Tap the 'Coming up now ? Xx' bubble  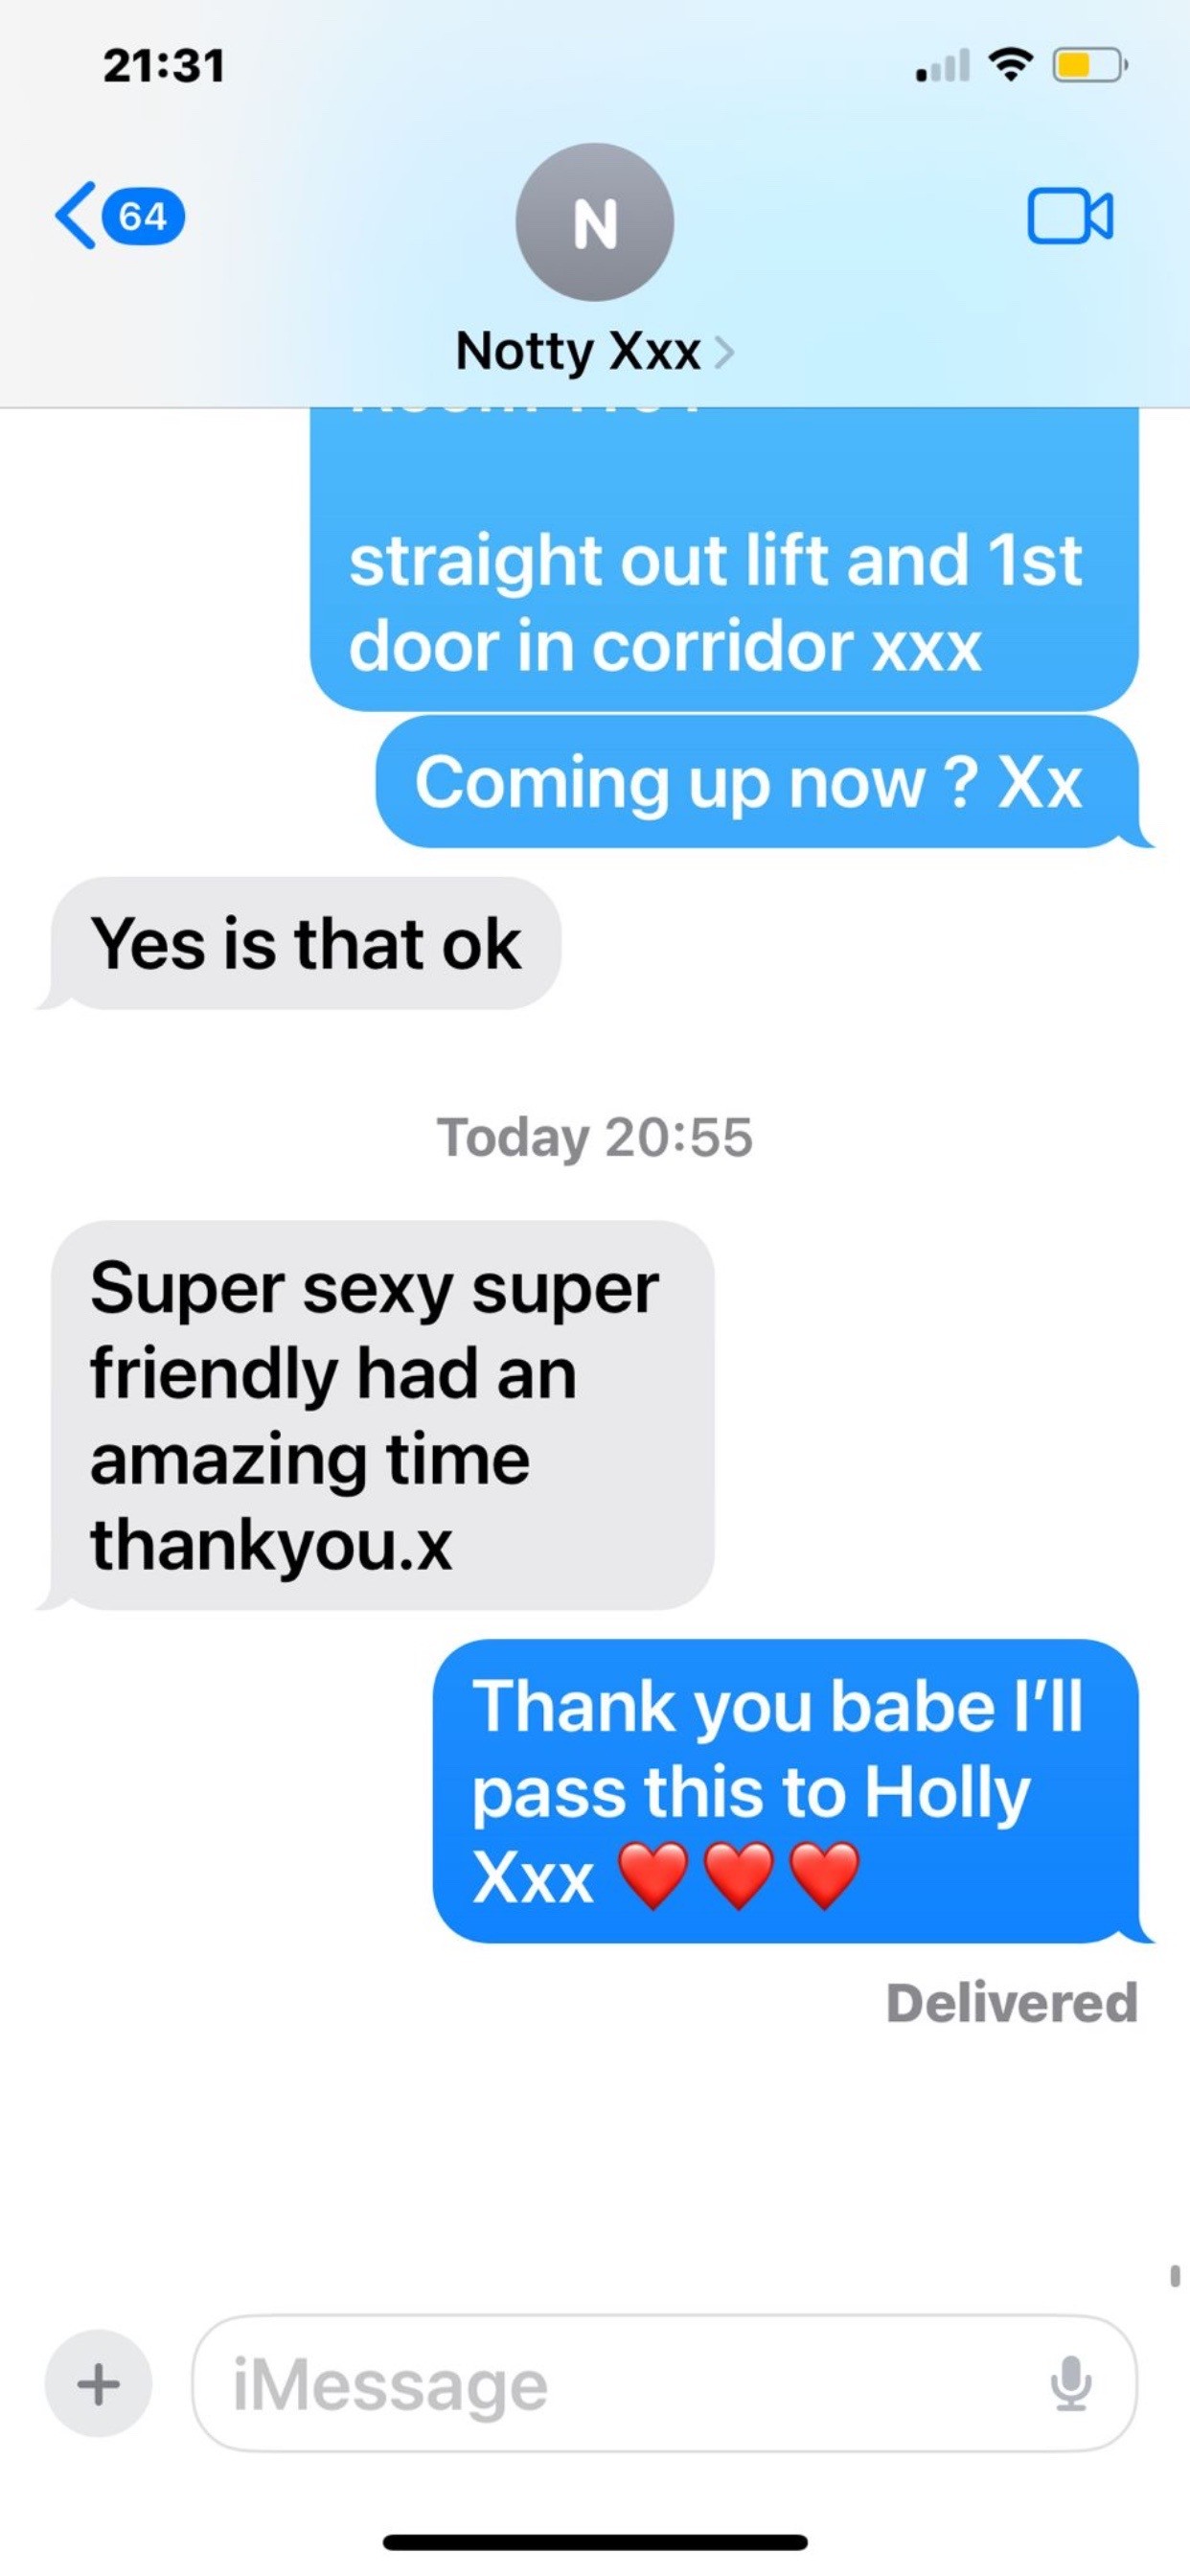tap(757, 782)
